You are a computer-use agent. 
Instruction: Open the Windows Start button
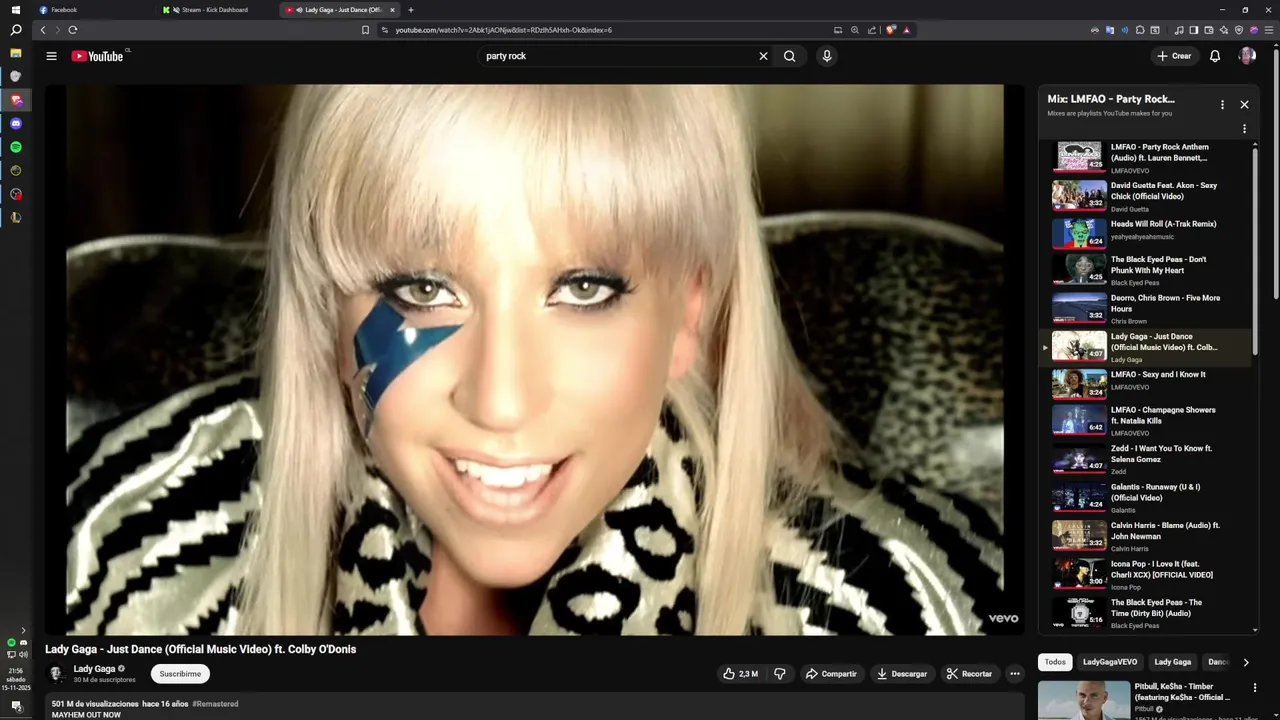click(x=15, y=10)
